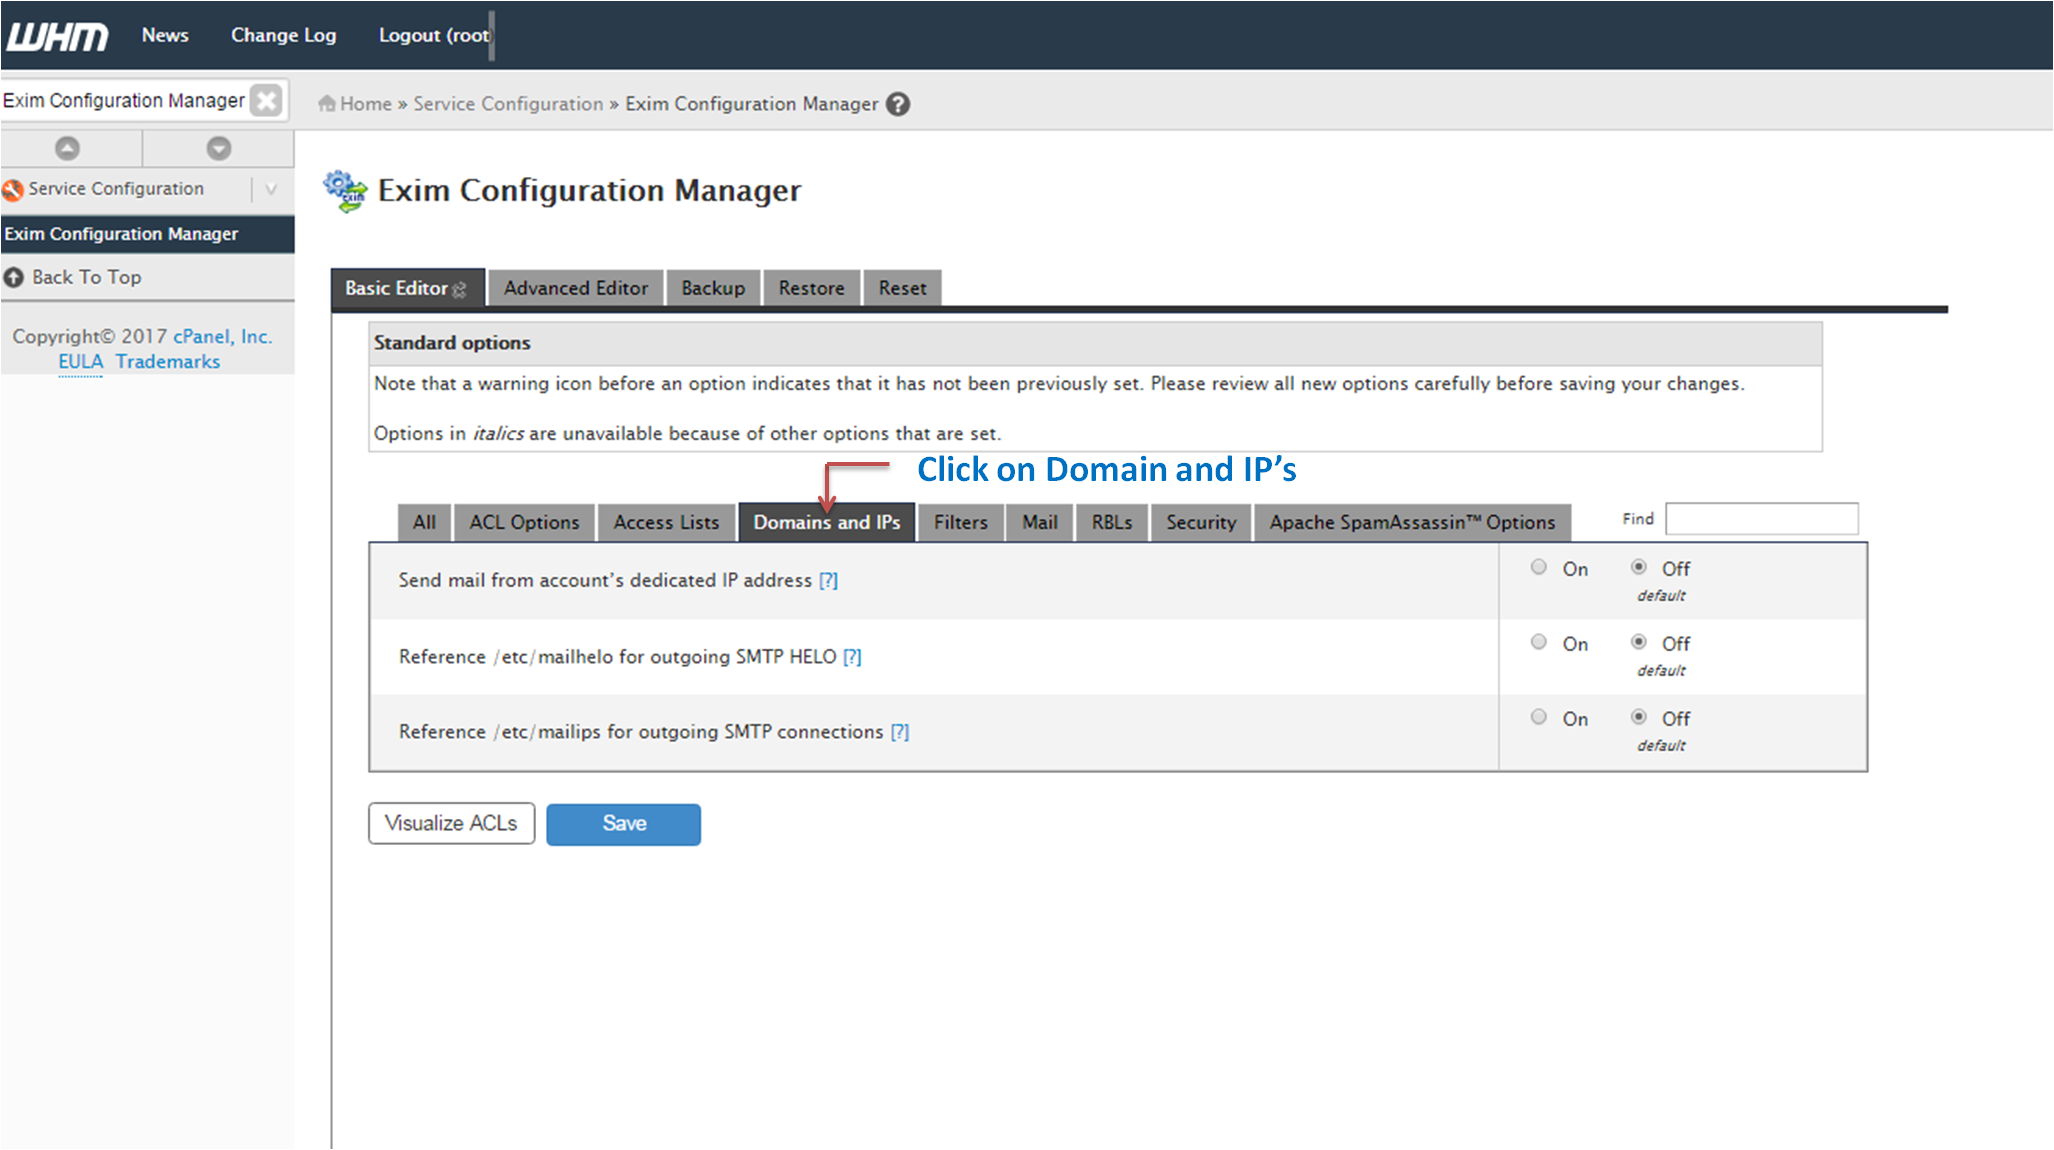Click the small icon on Basic Editor tab

[x=459, y=289]
